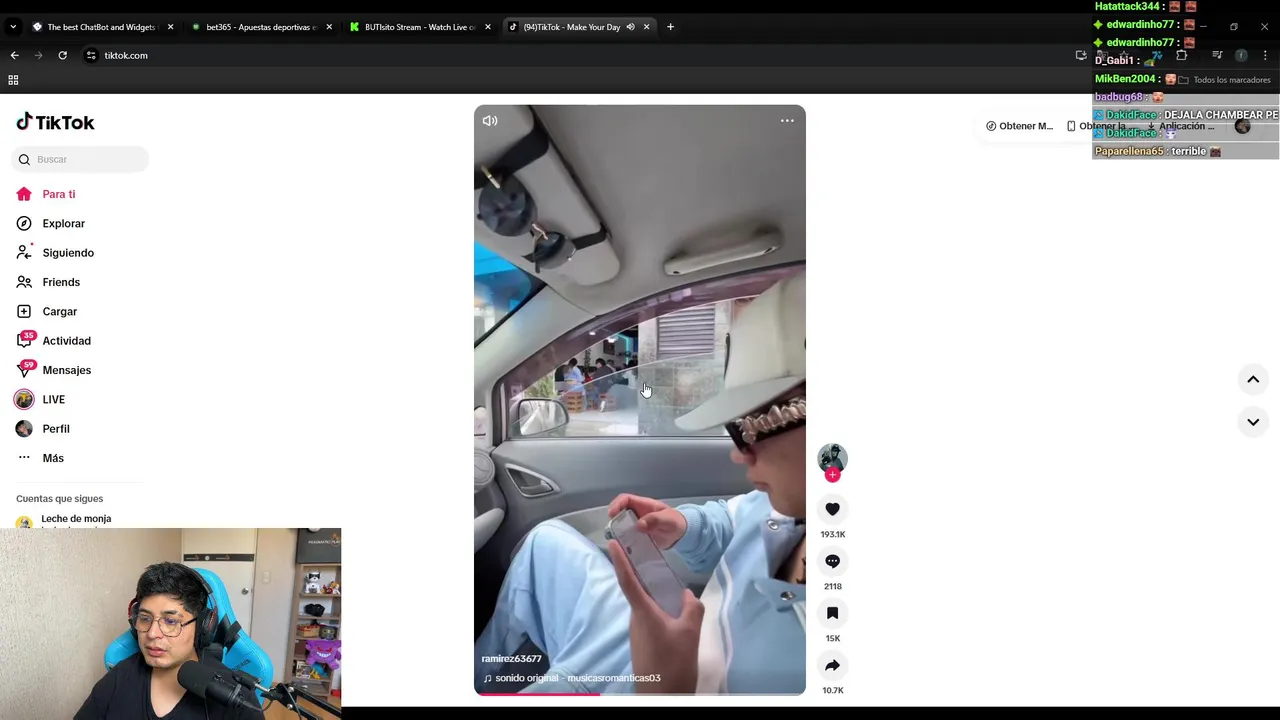Open the comments on the video

click(832, 561)
